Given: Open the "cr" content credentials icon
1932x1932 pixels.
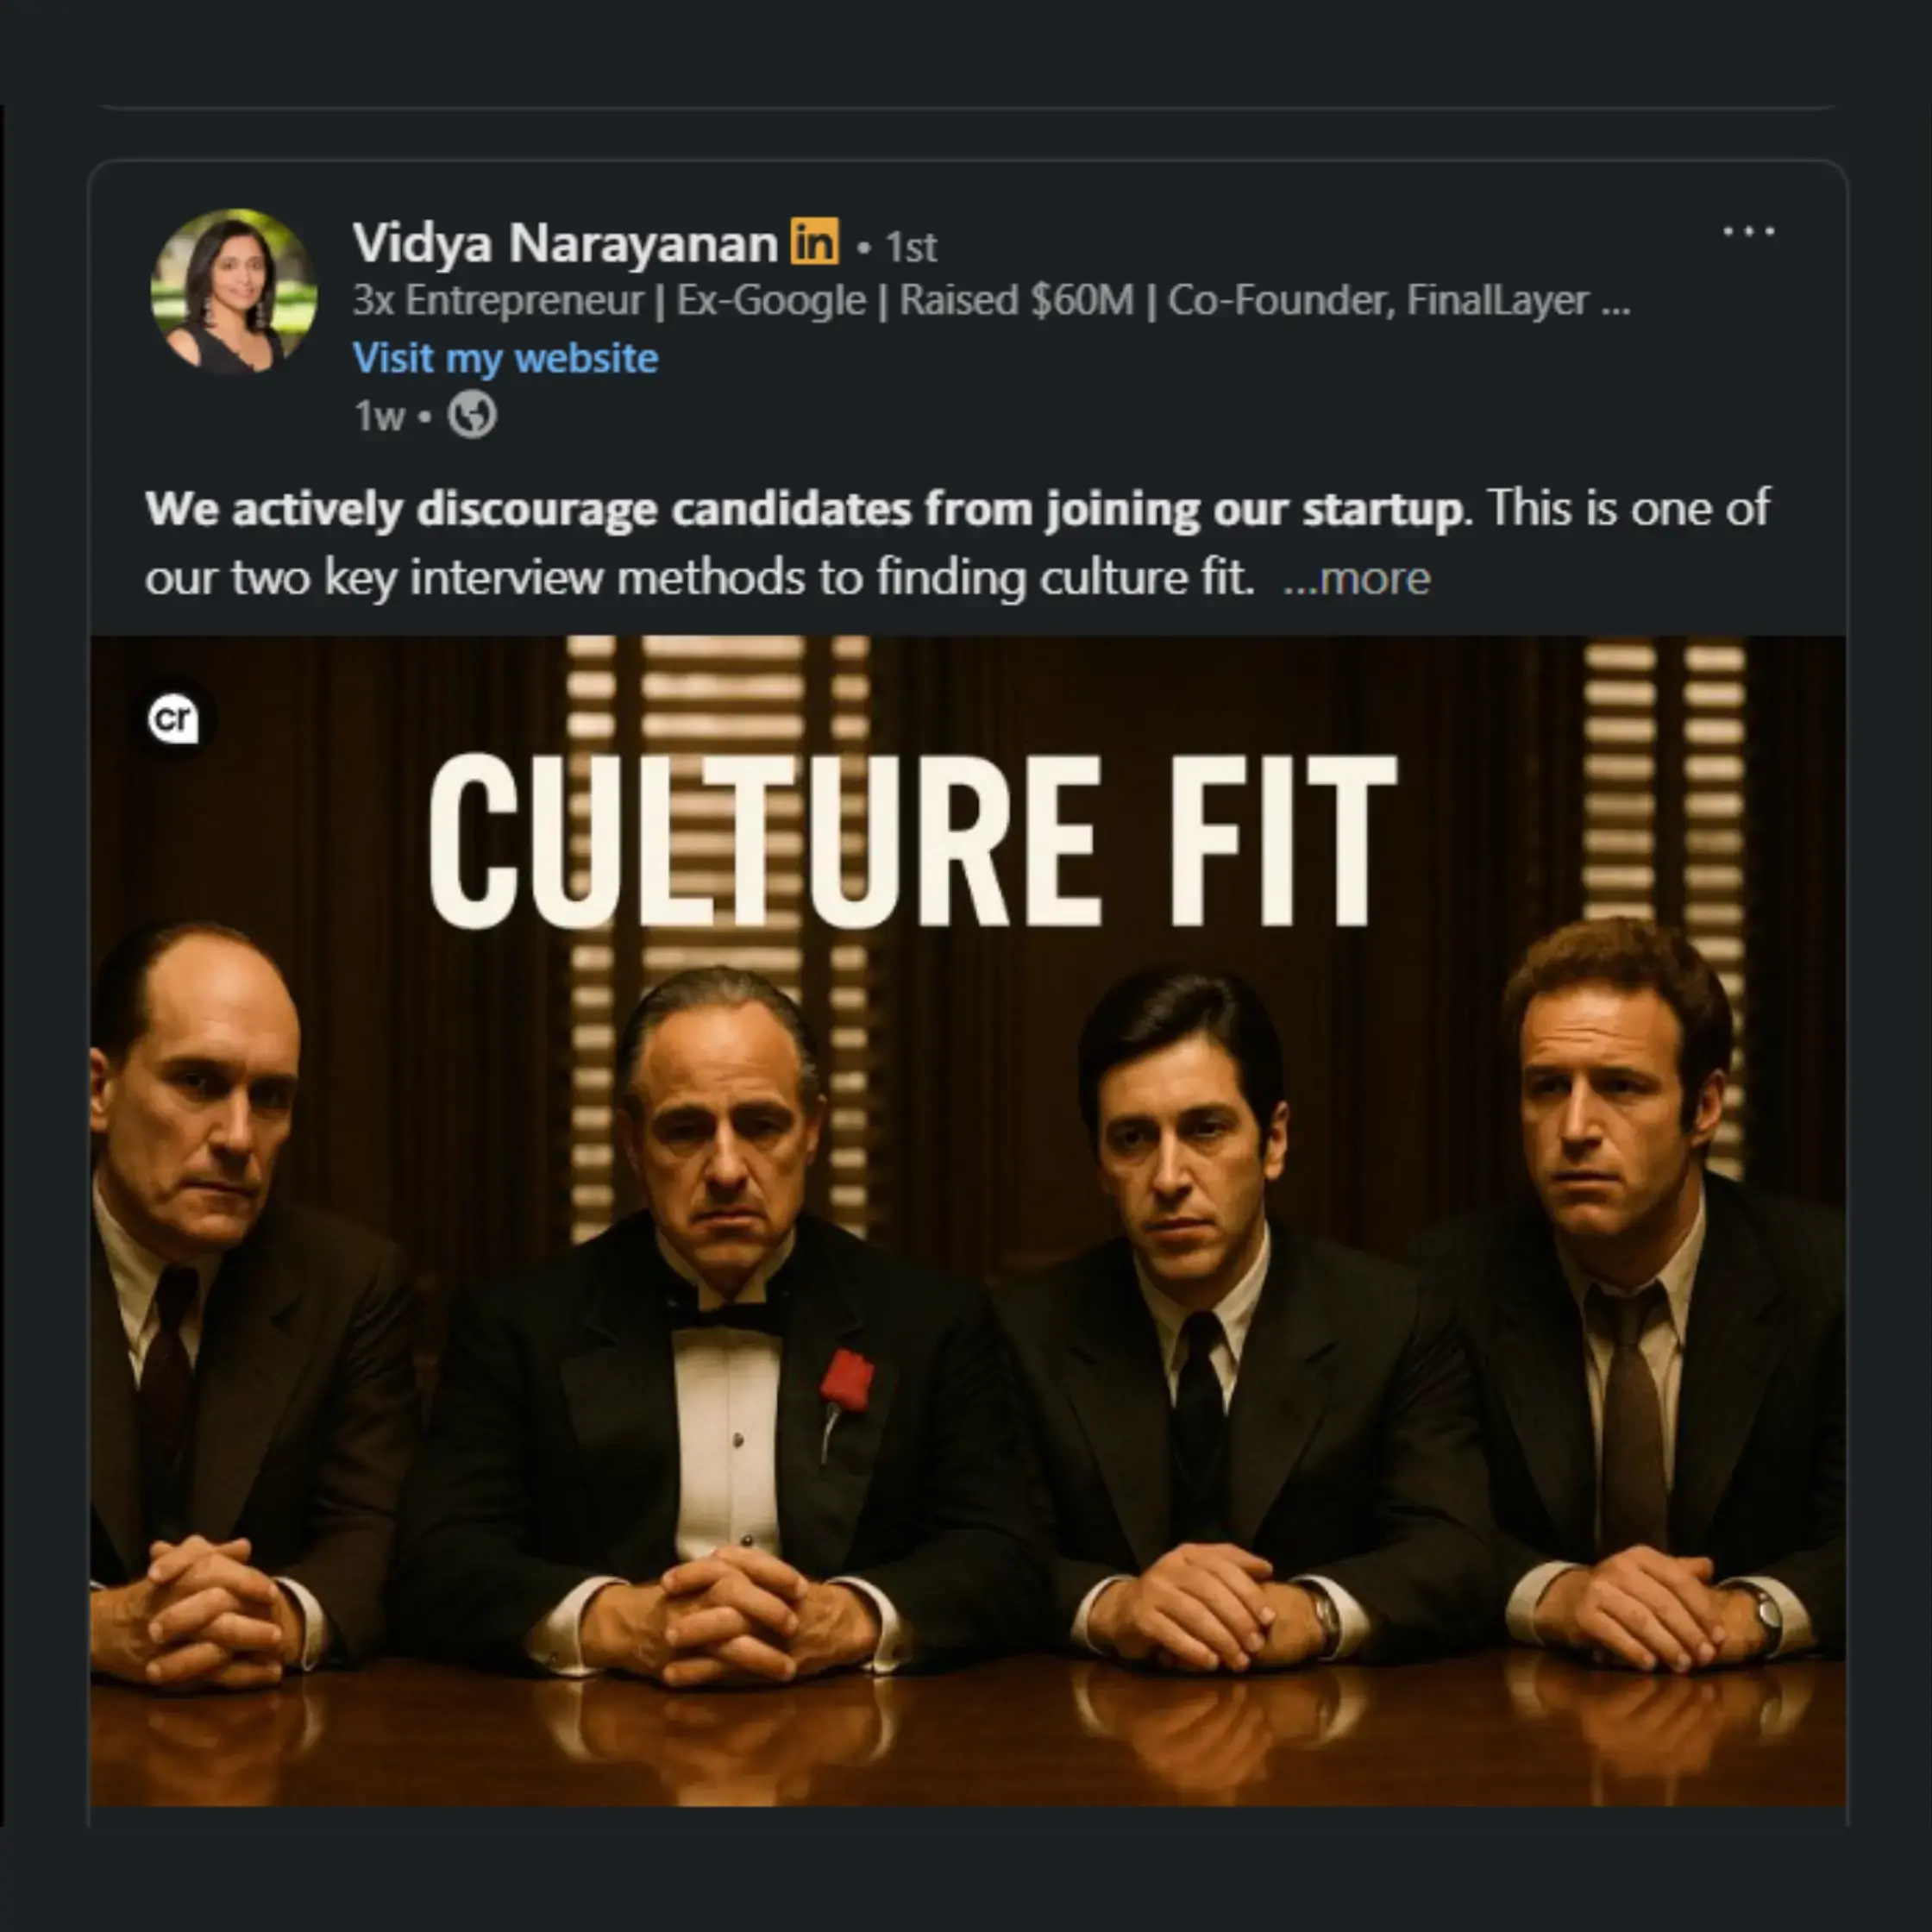Looking at the screenshot, I should (x=173, y=719).
